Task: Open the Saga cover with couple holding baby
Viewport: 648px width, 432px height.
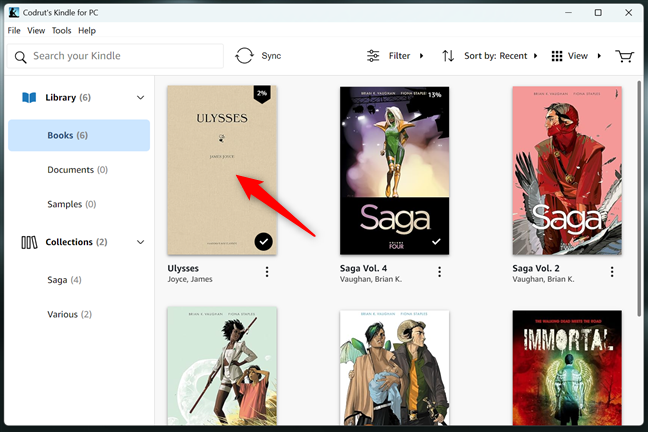Action: [x=394, y=368]
